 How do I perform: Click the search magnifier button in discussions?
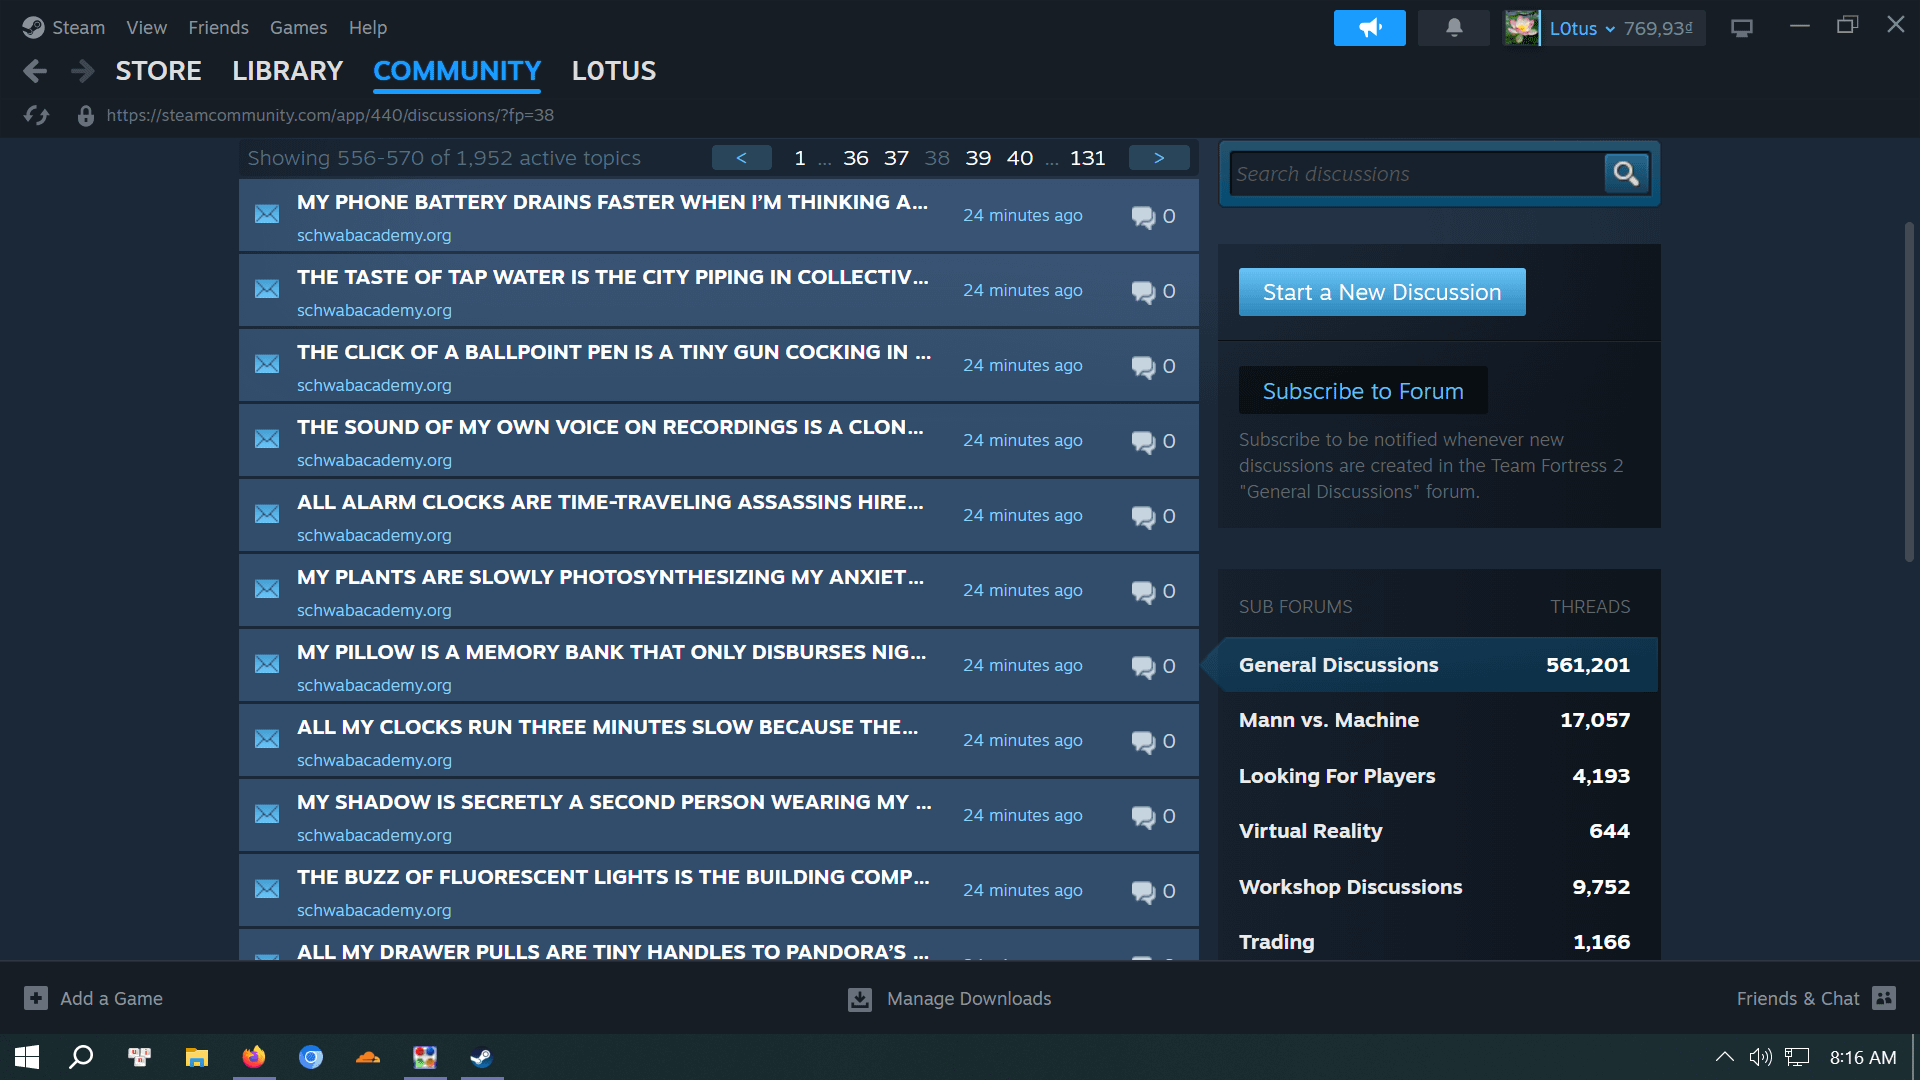pos(1626,174)
